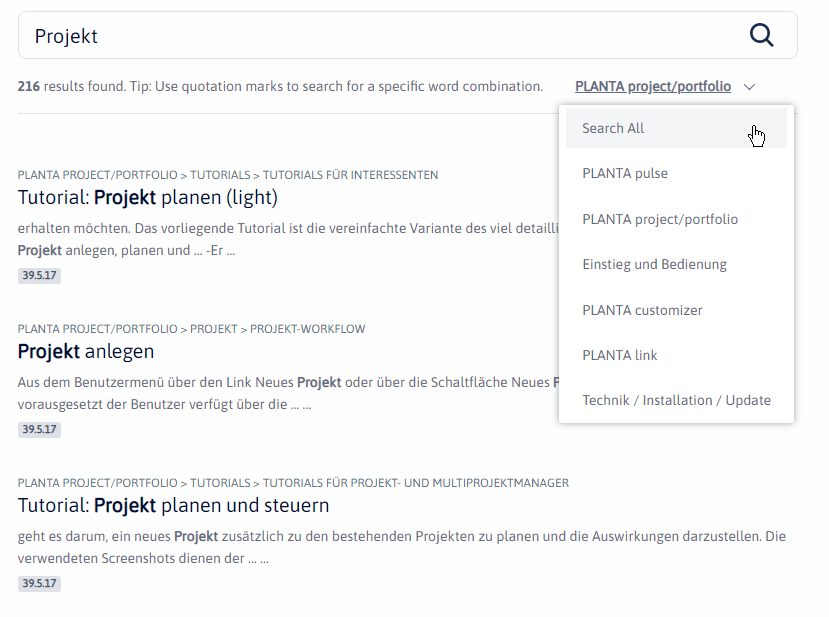The width and height of the screenshot is (829, 617).
Task: Open the Projekt anlegen result
Action: coord(86,351)
